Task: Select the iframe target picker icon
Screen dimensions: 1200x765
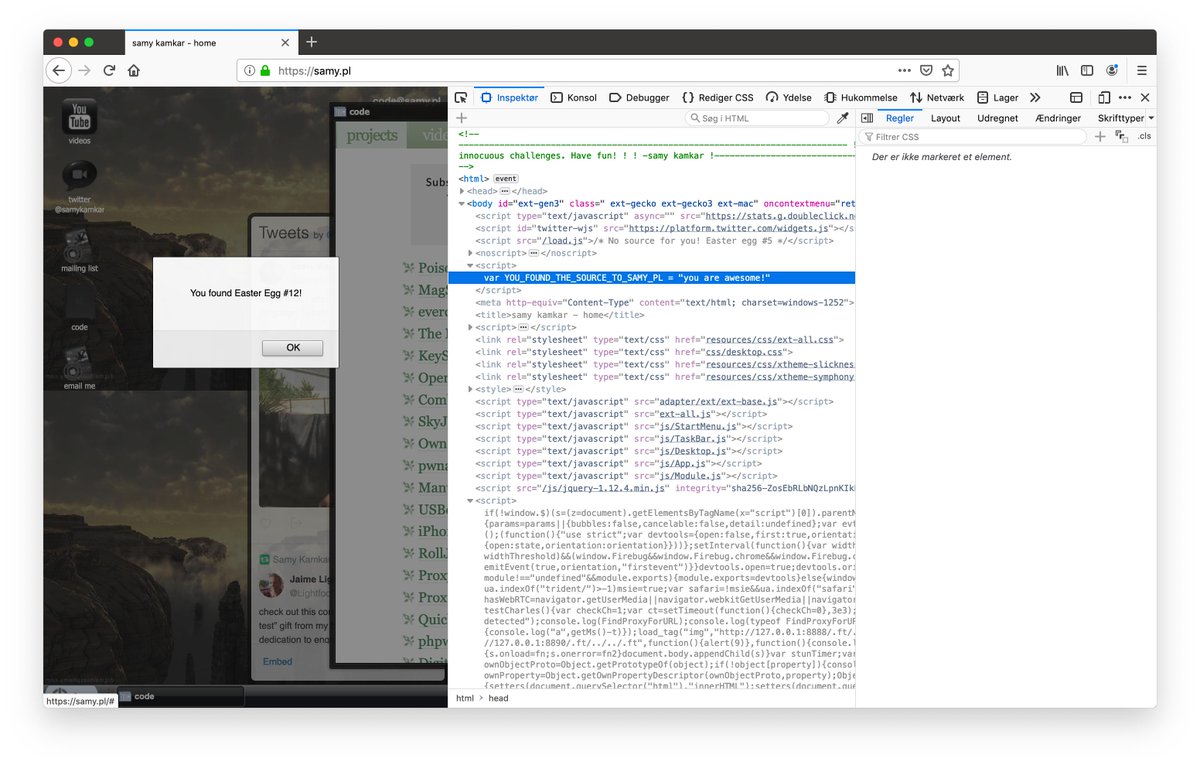Action: click(1076, 98)
